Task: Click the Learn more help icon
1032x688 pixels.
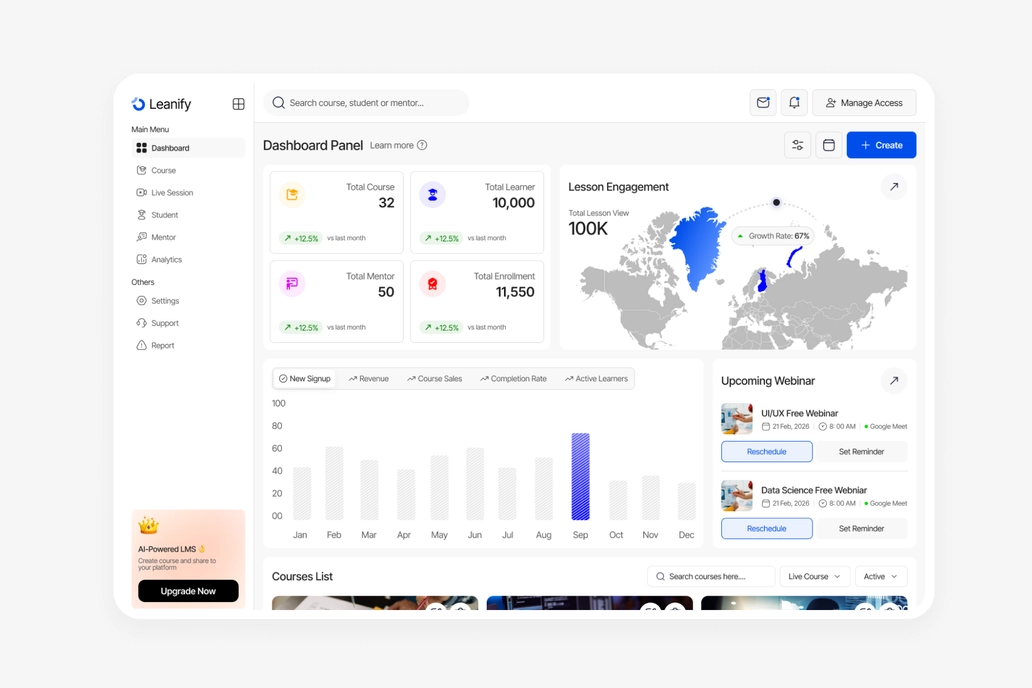Action: pyautogui.click(x=422, y=145)
